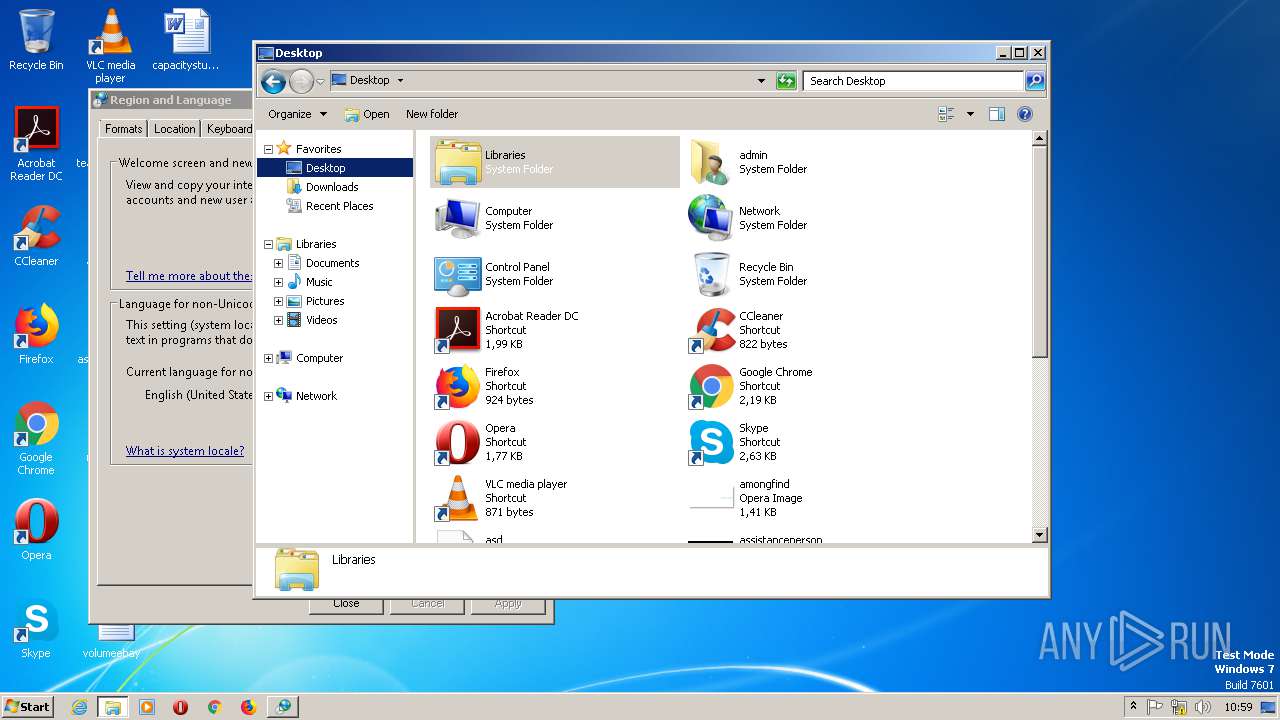Click the refresh button beside address bar
This screenshot has width=1280, height=720.
coord(786,81)
